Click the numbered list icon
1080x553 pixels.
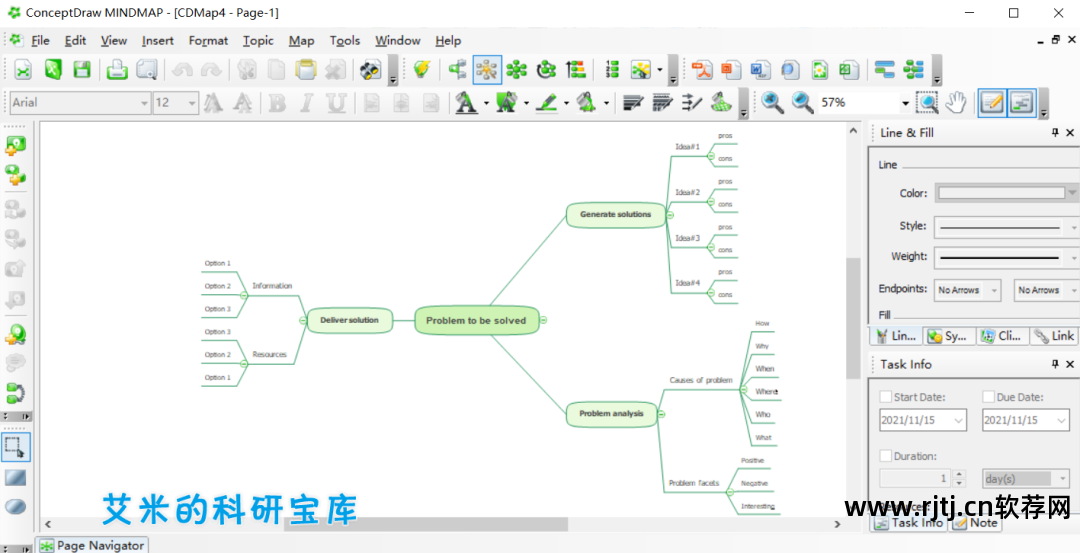[x=612, y=69]
